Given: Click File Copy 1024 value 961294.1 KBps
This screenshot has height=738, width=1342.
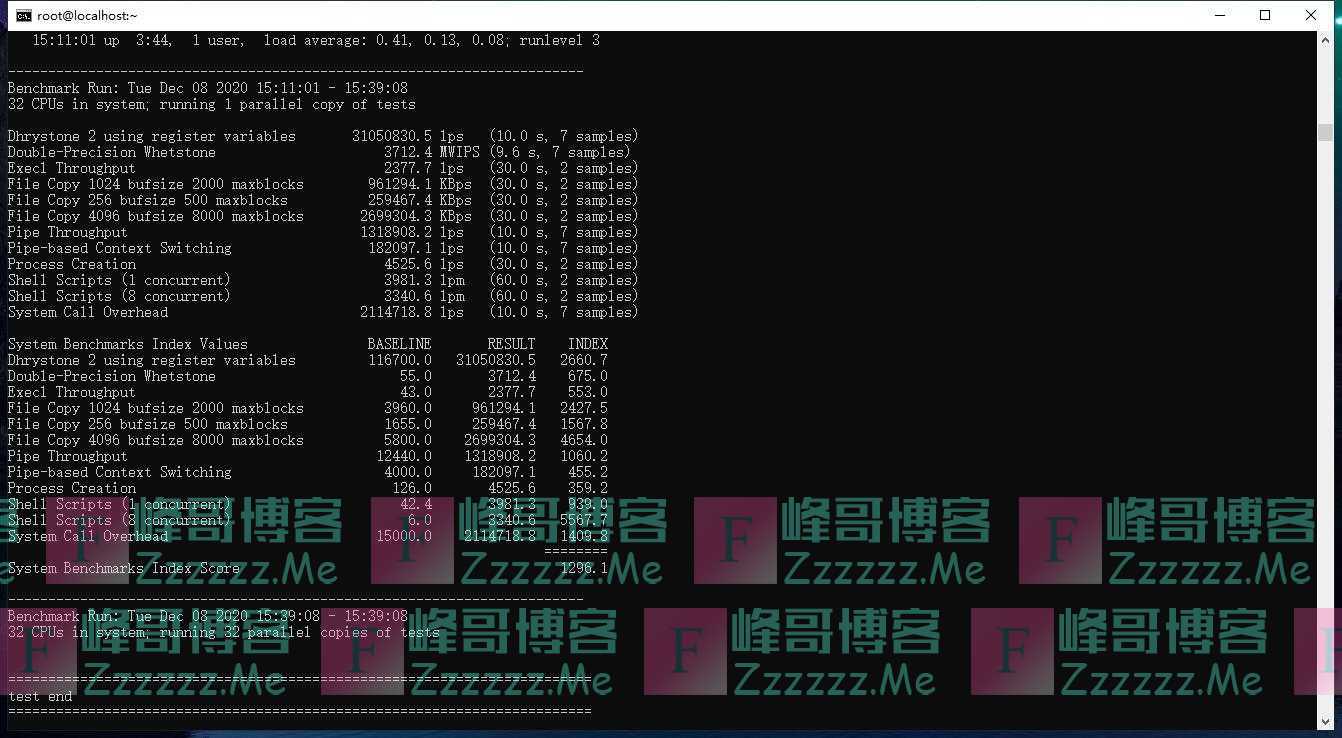Looking at the screenshot, I should tap(420, 185).
